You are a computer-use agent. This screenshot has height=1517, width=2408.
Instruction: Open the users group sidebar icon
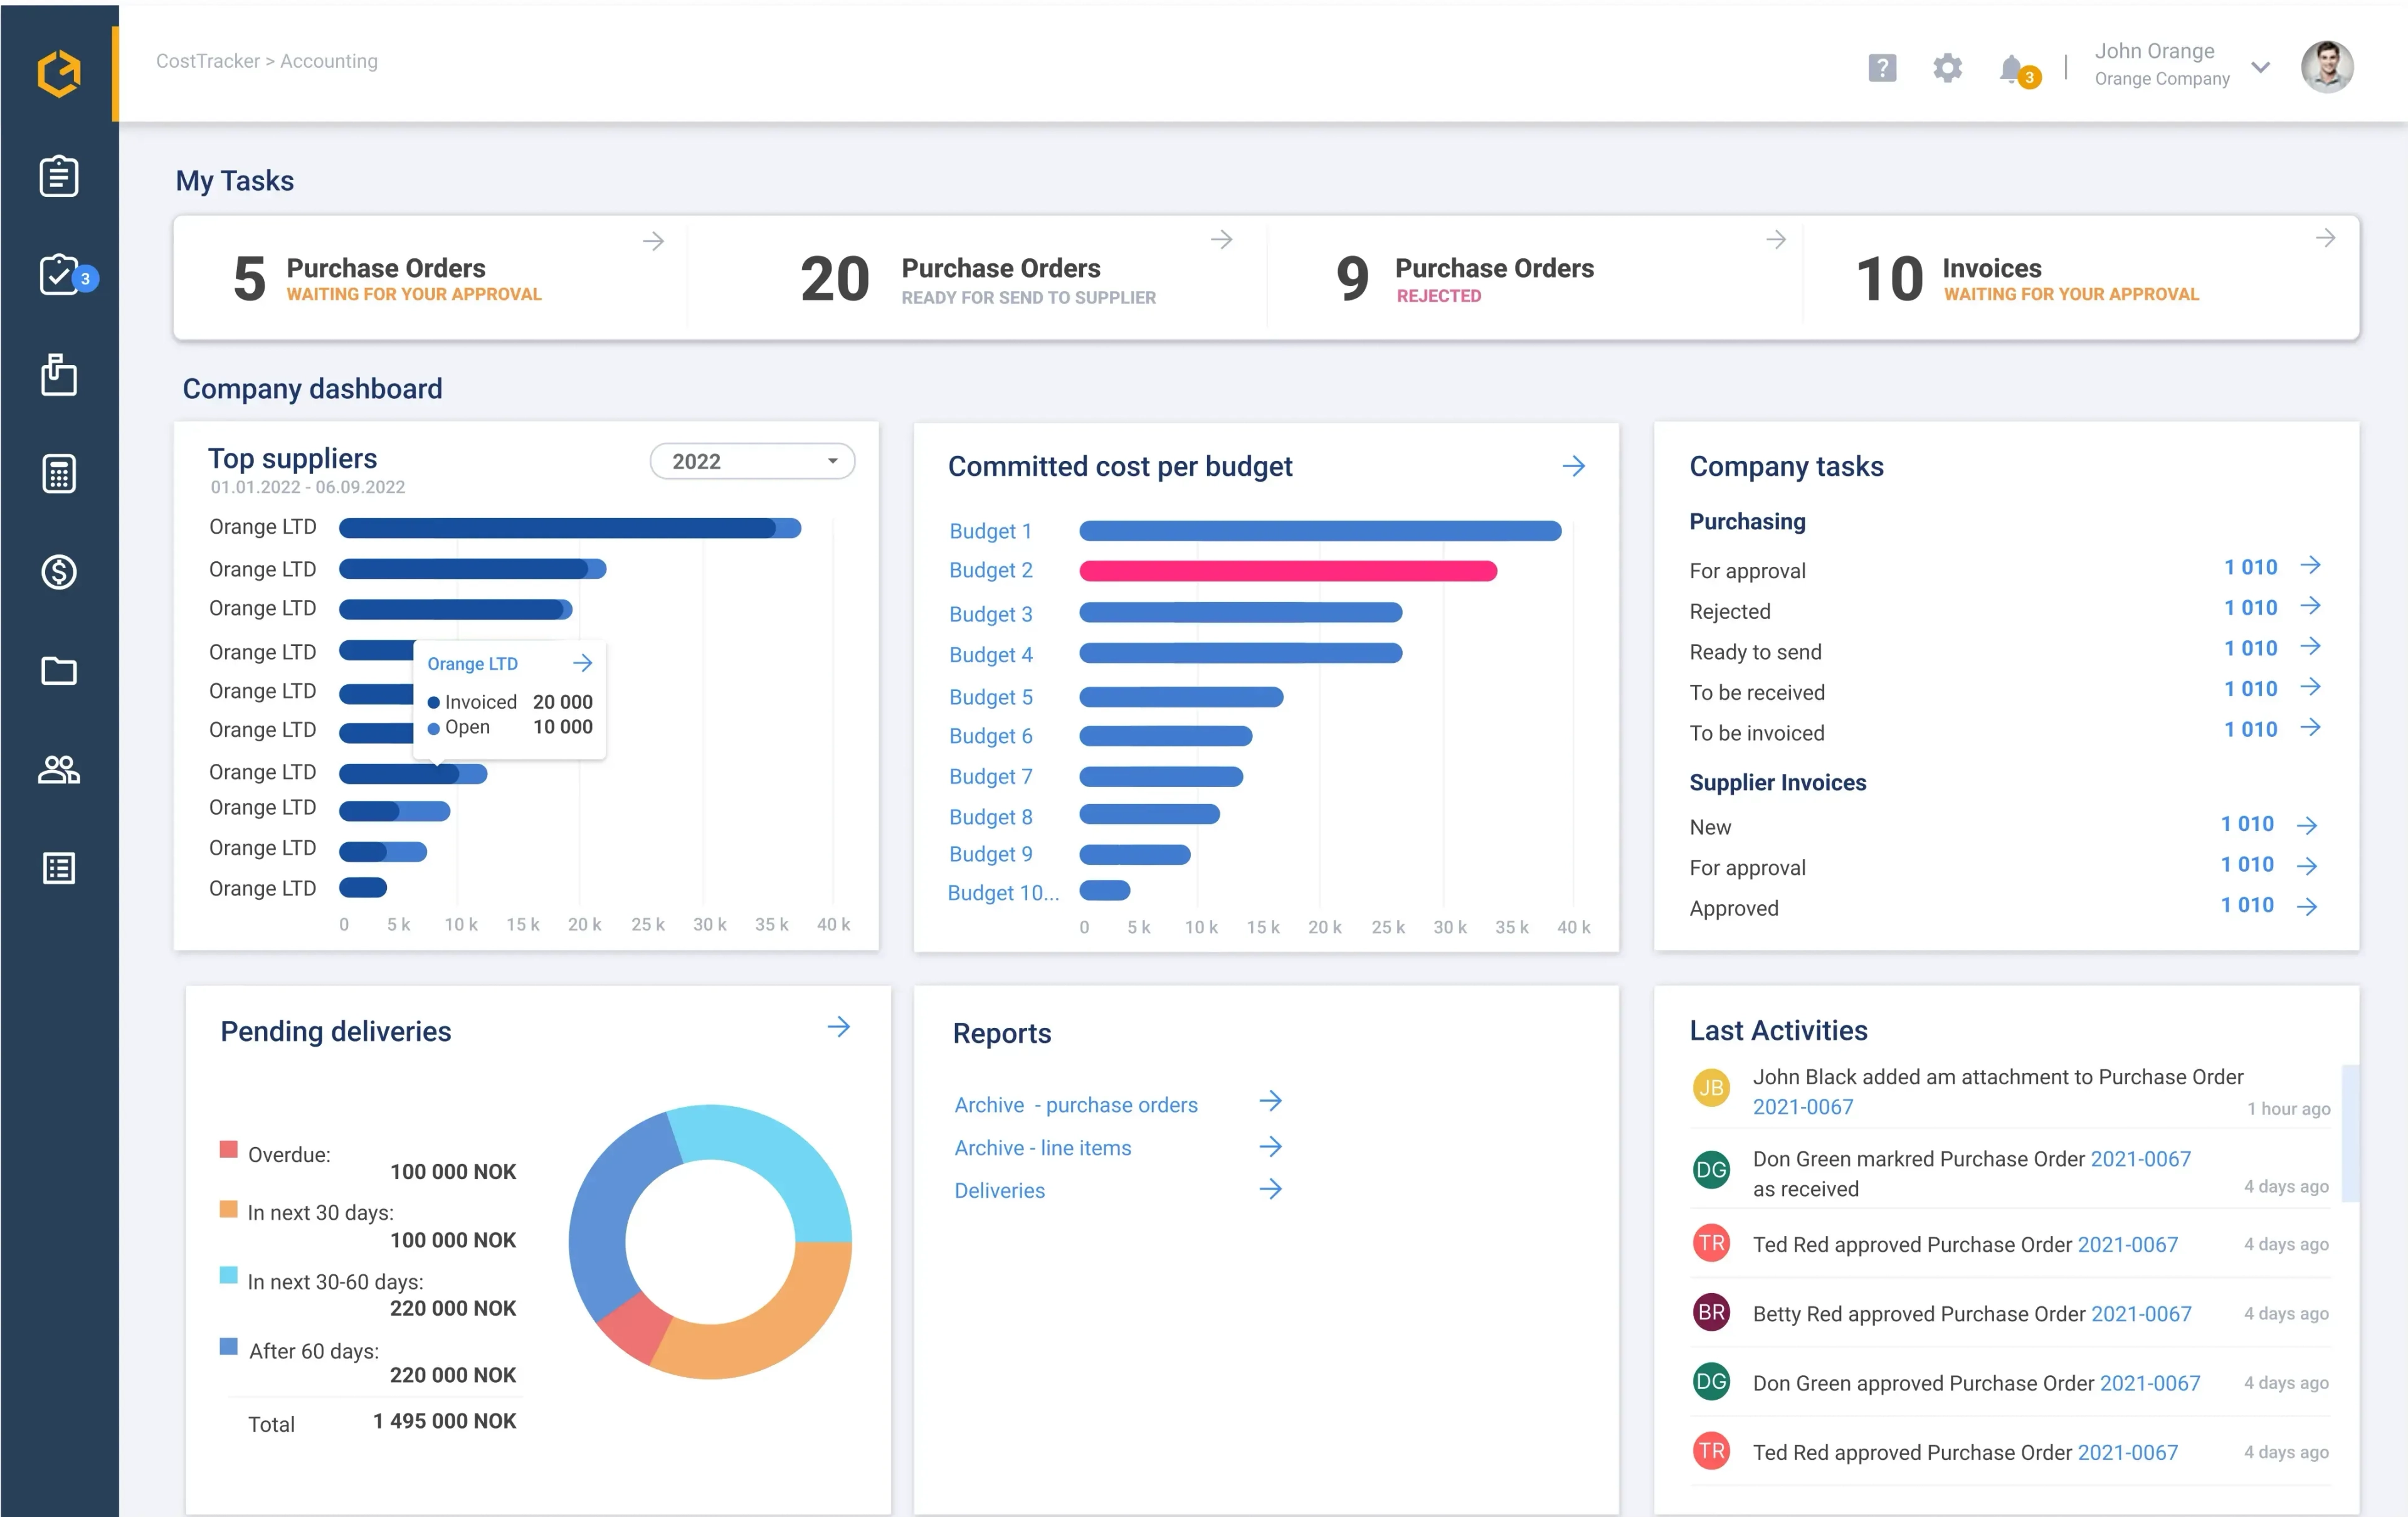(59, 769)
